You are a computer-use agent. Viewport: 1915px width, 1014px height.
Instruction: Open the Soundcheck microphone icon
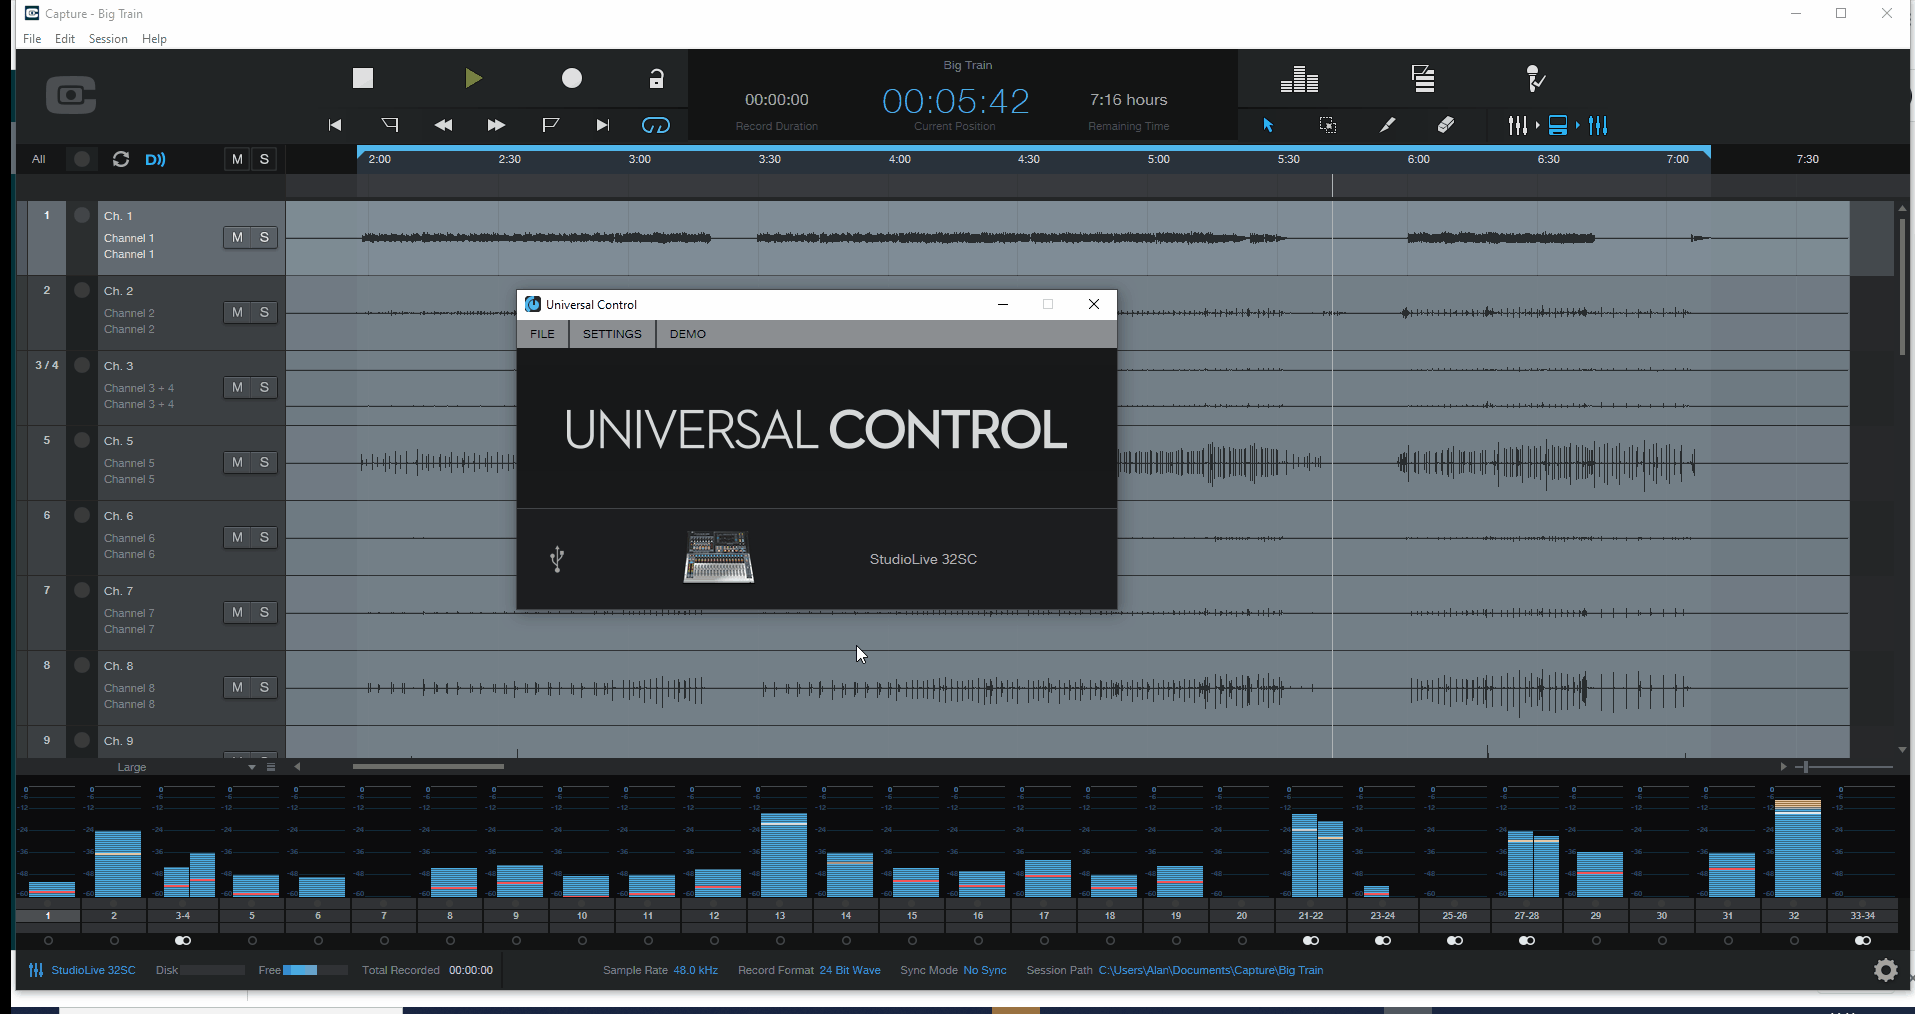coord(1535,78)
